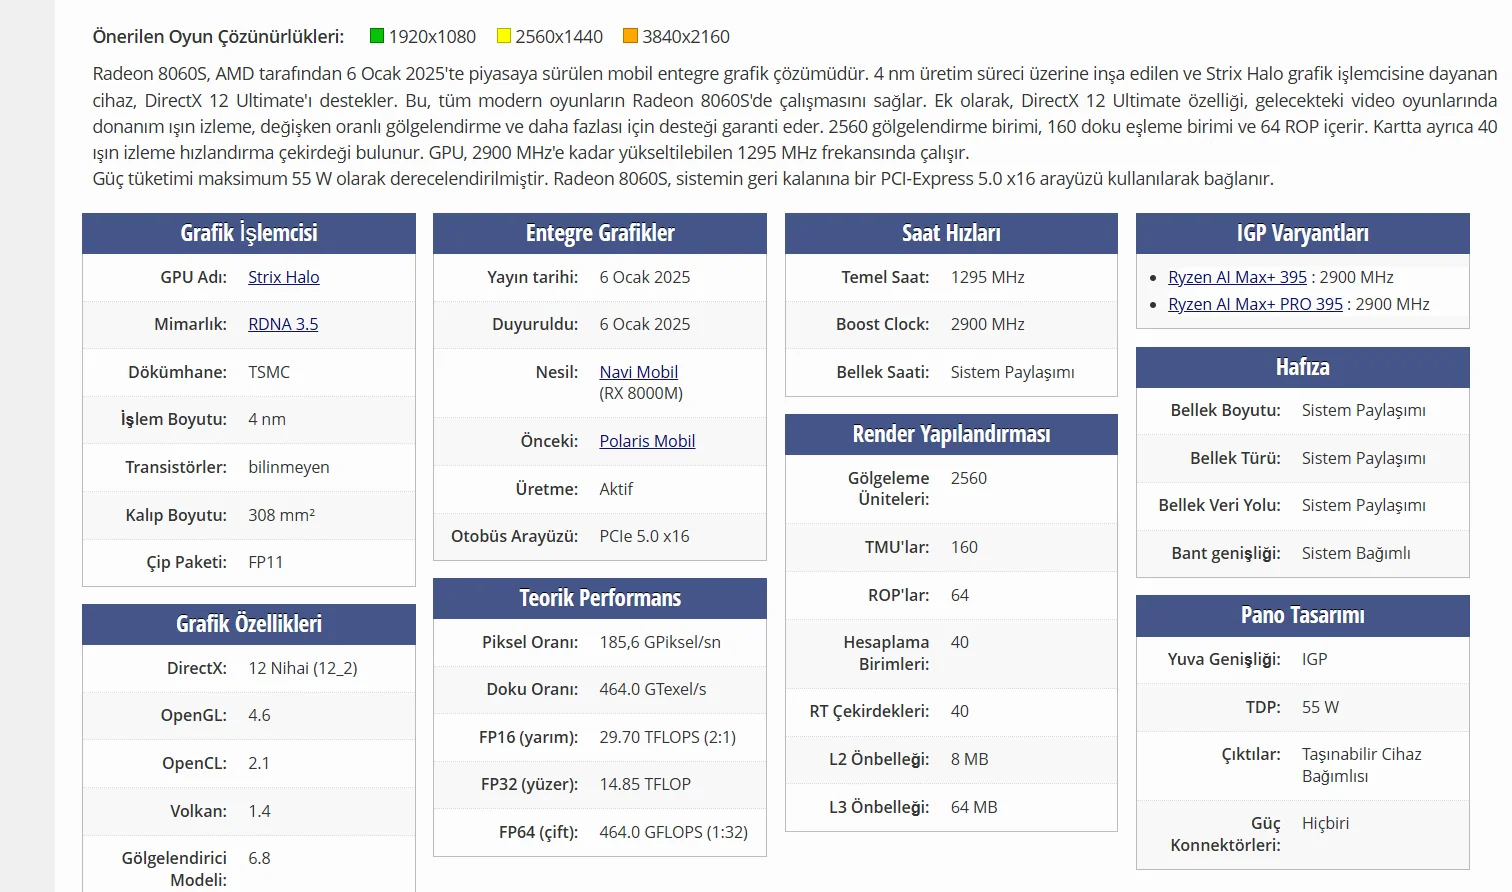Click the 185,6 GPiksel/sn pixel rate value
Viewport: 1512px width, 892px height.
pos(660,642)
